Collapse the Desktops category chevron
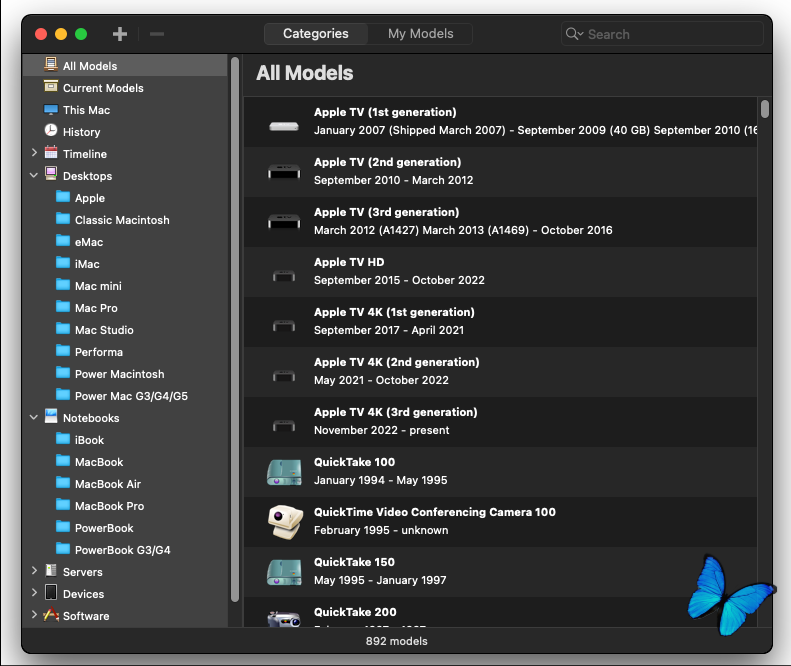This screenshot has width=791, height=666. point(34,175)
